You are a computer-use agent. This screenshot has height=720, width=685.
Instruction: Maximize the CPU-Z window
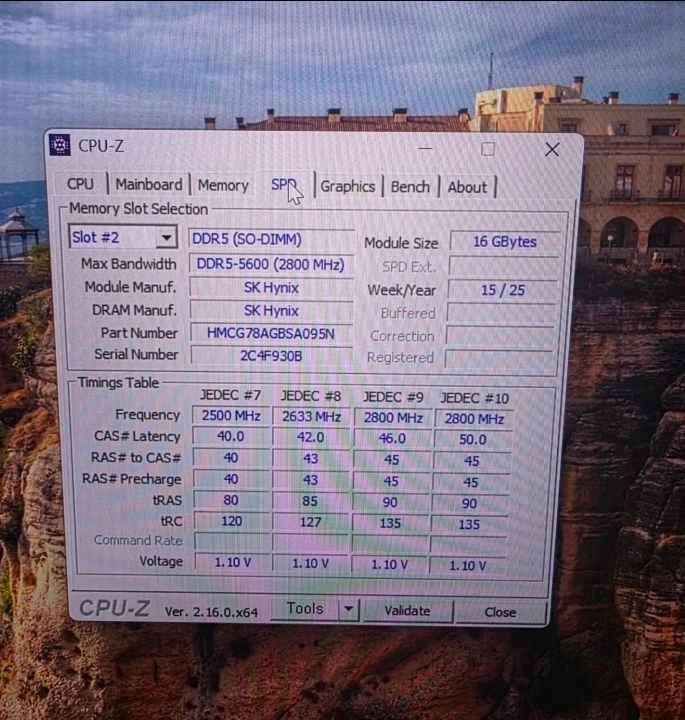(x=488, y=149)
